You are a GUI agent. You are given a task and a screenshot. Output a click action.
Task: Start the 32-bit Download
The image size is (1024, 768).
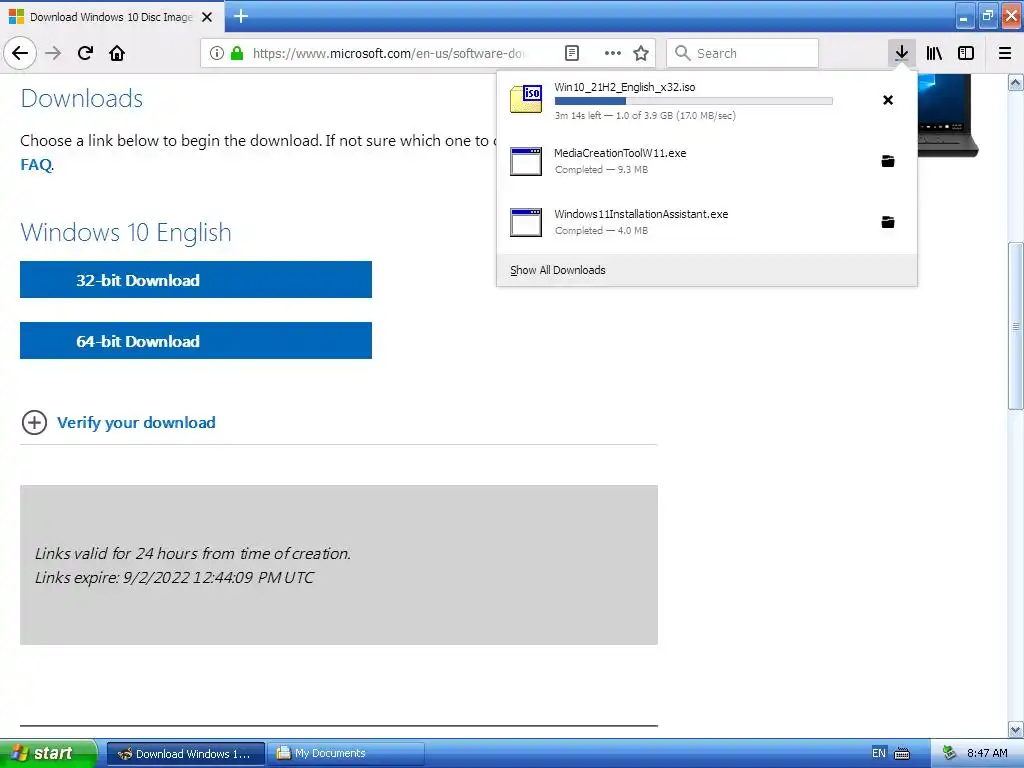[x=196, y=280]
